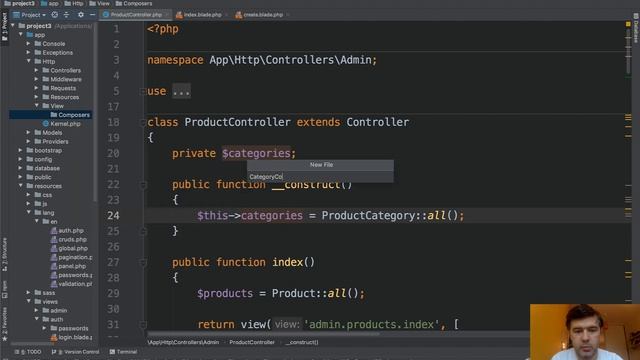Select the Providers folder in tree
640x360 pixels.
(51, 142)
